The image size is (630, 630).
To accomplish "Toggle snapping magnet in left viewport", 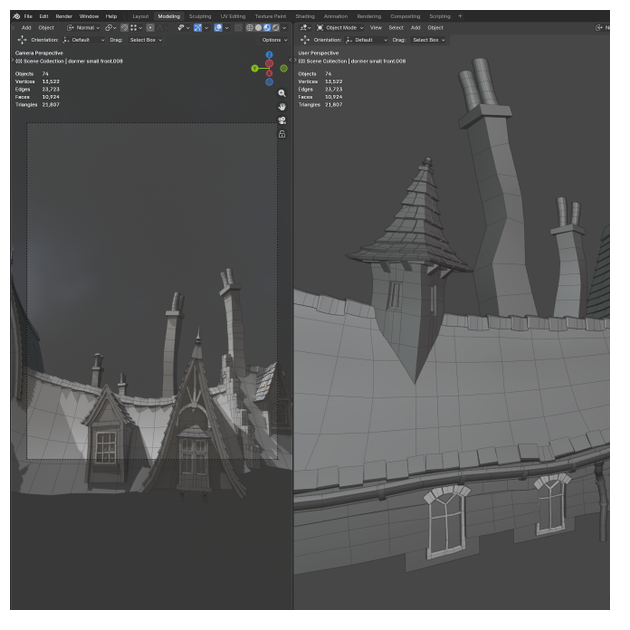I will 124,28.
